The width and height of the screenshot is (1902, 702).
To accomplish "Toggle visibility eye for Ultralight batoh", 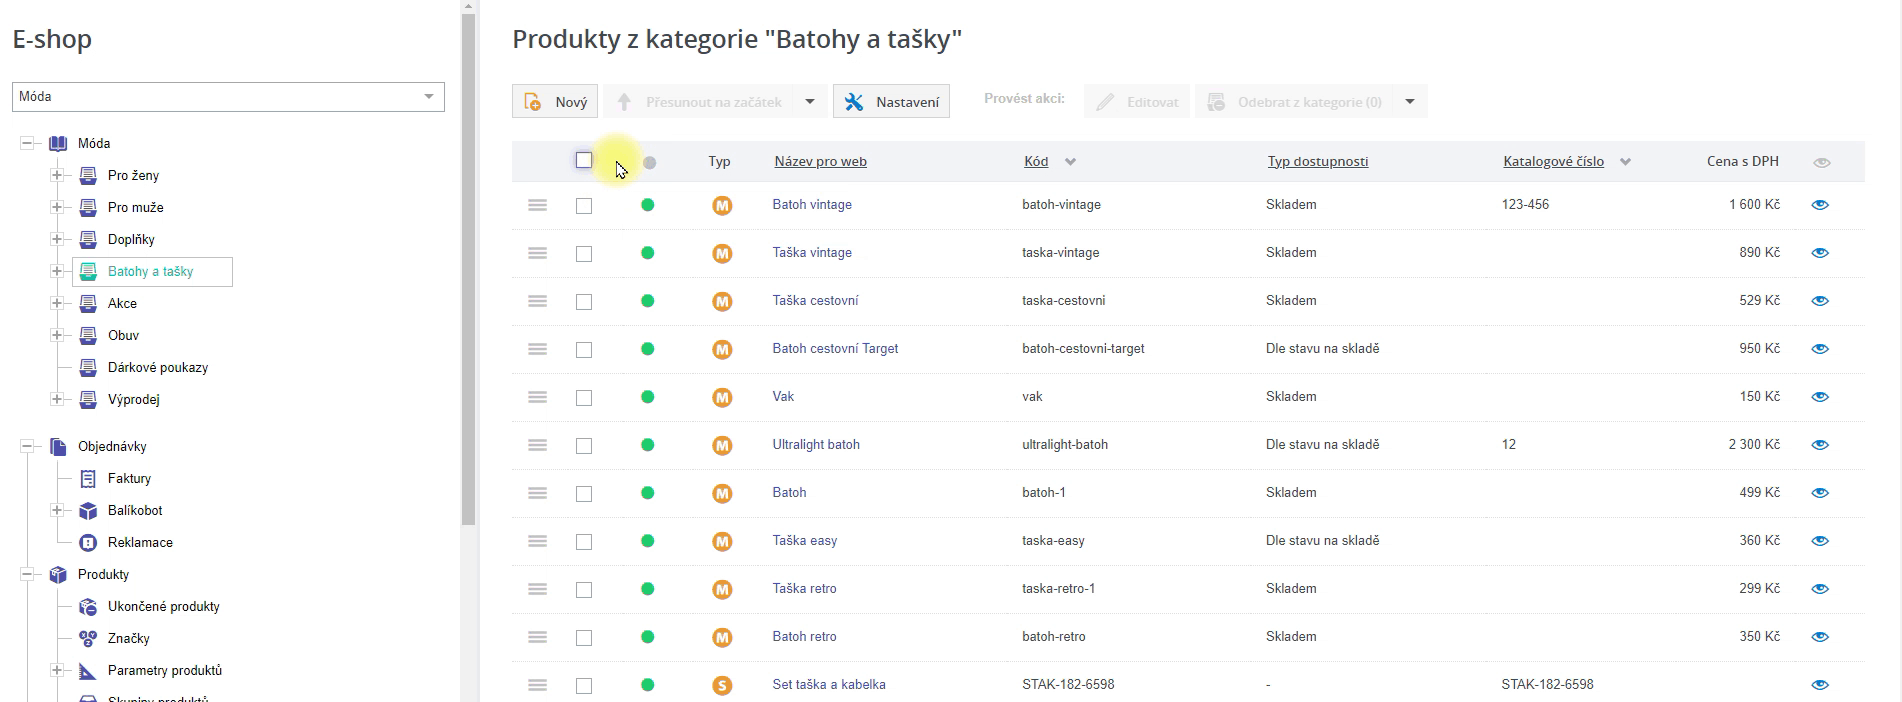I will (x=1820, y=445).
